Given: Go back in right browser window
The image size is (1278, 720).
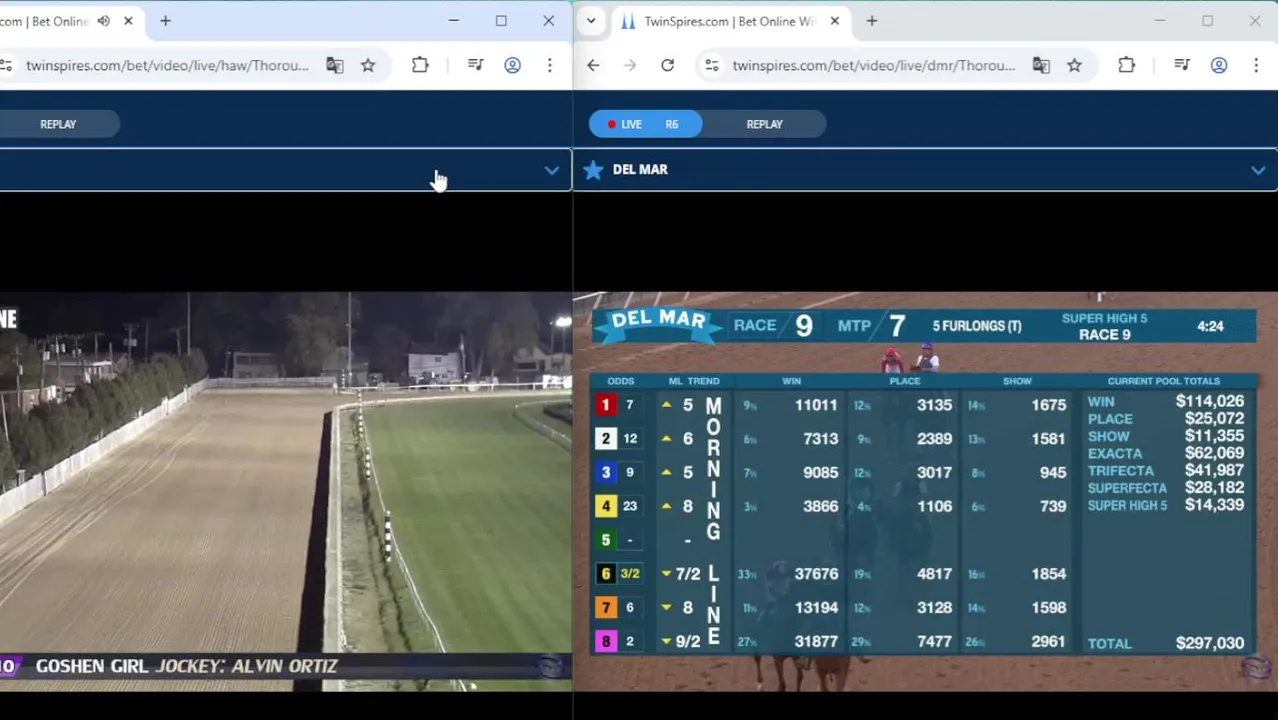Looking at the screenshot, I should [593, 65].
